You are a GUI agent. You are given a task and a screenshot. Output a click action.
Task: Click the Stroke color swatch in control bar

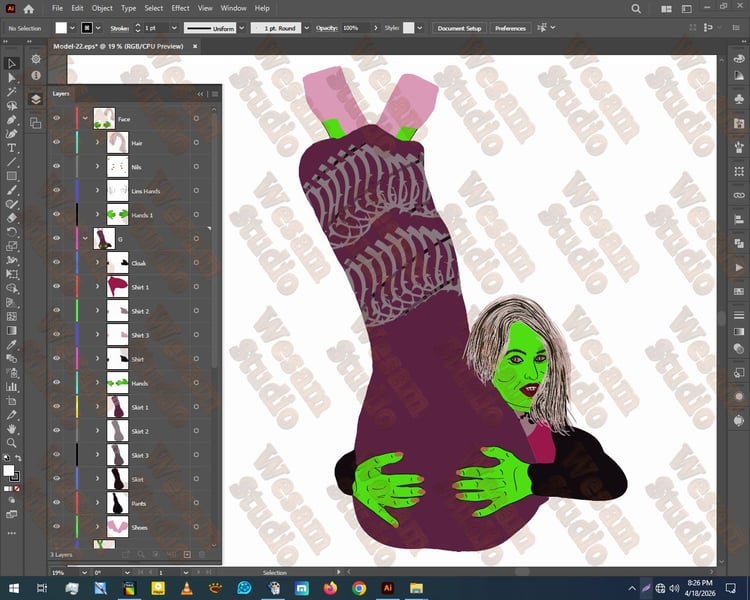87,28
